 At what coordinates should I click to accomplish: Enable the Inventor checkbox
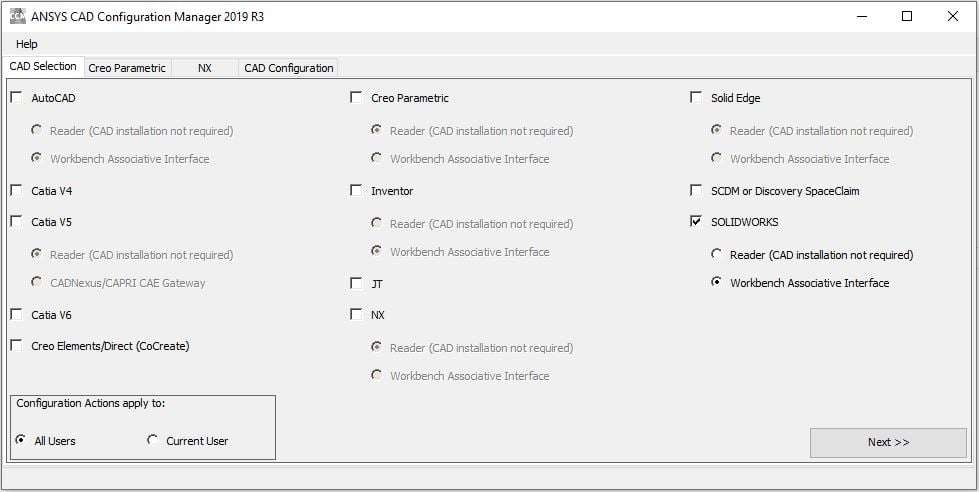click(356, 190)
